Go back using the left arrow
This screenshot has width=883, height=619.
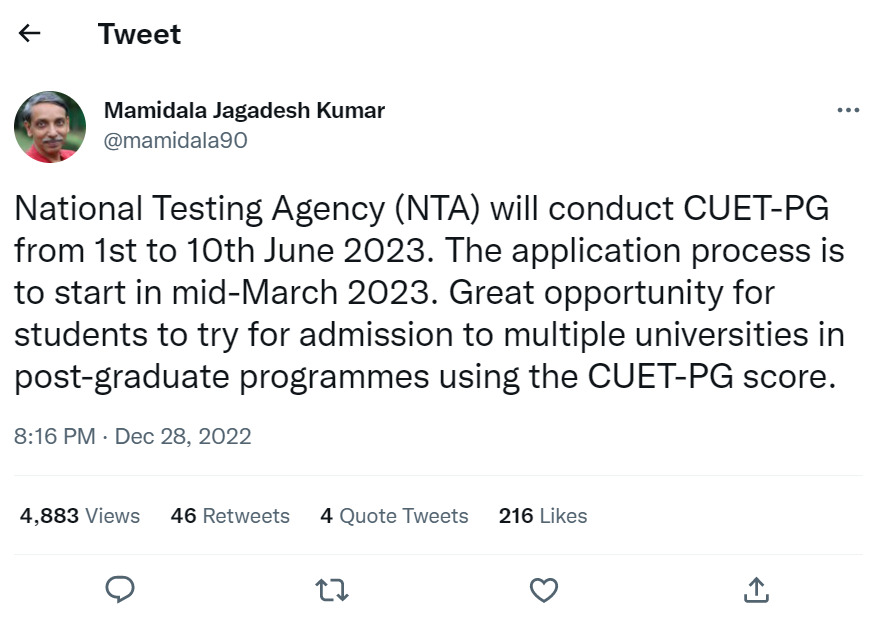pos(30,34)
